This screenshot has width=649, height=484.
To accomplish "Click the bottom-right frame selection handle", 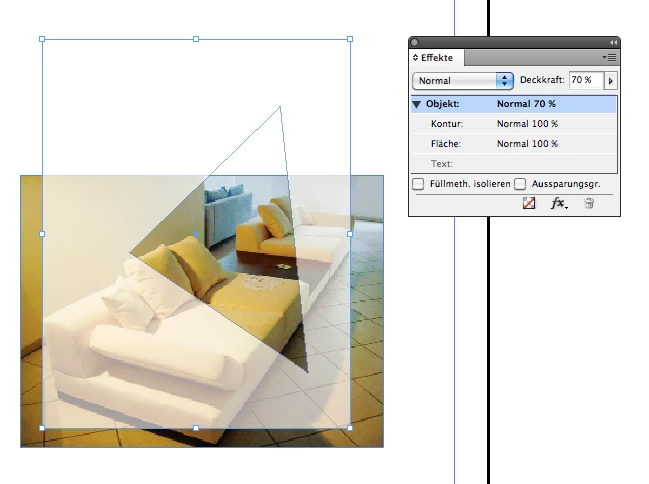I will point(350,428).
